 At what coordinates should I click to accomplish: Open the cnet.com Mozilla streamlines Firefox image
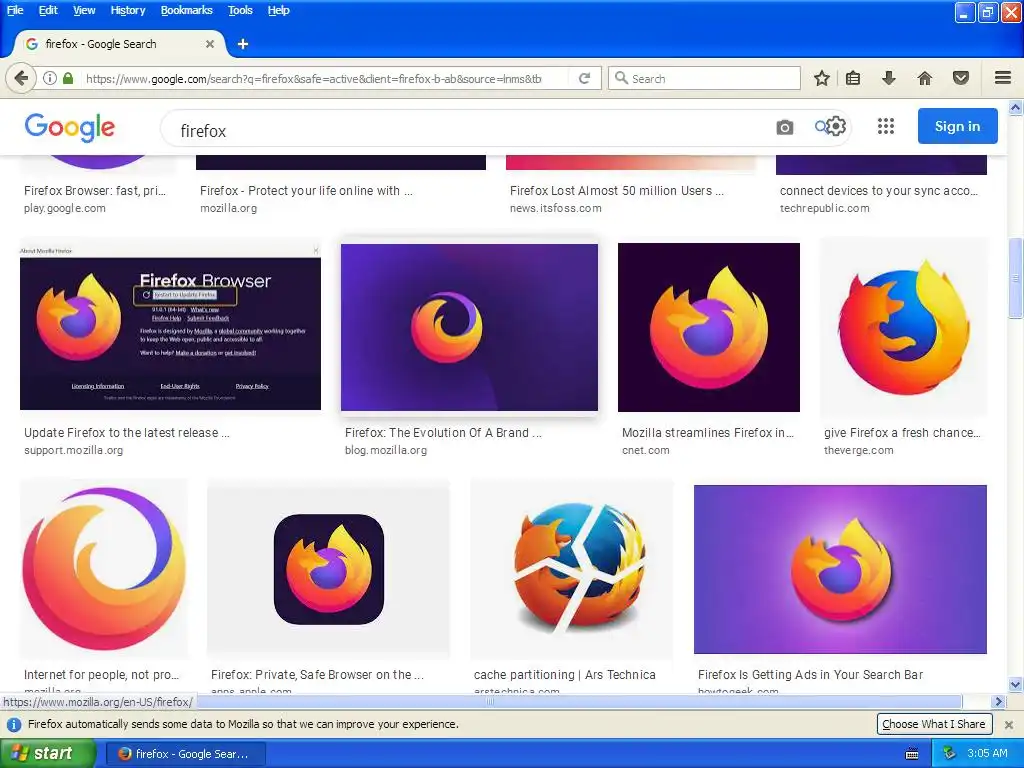(709, 327)
